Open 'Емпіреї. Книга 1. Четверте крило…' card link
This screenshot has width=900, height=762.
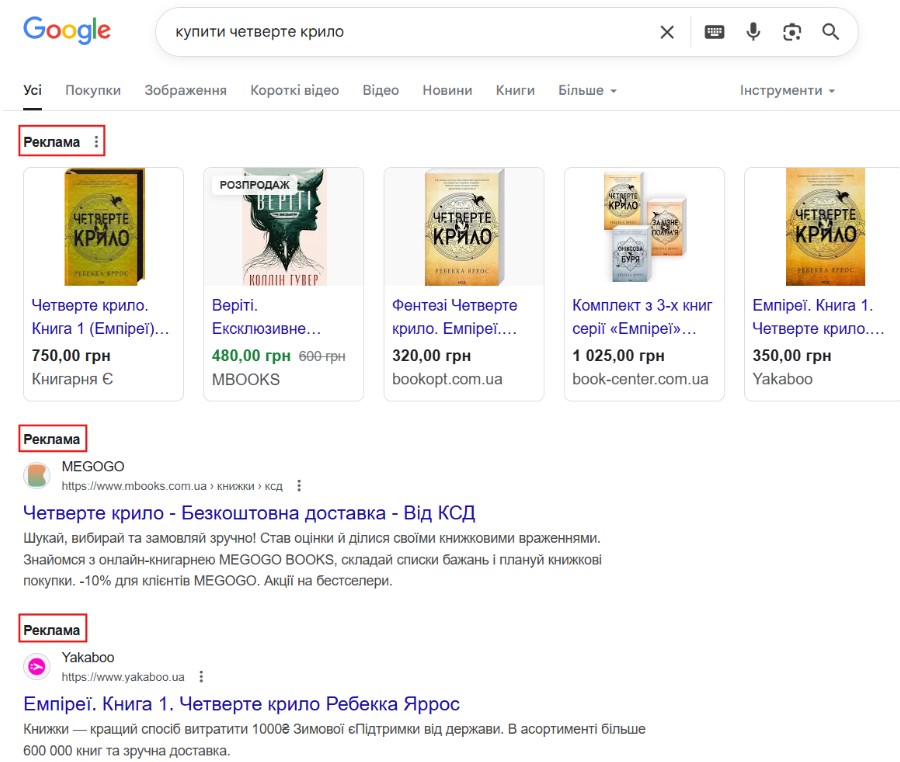coord(818,317)
